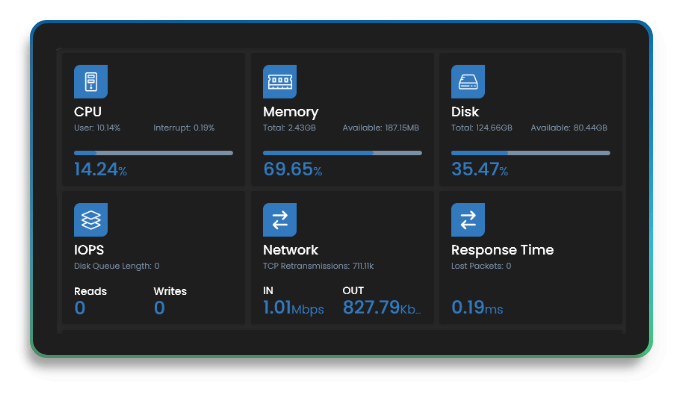The height and width of the screenshot is (398, 683).
Task: Click the 1.01Mbps inbound value
Action: click(x=294, y=308)
